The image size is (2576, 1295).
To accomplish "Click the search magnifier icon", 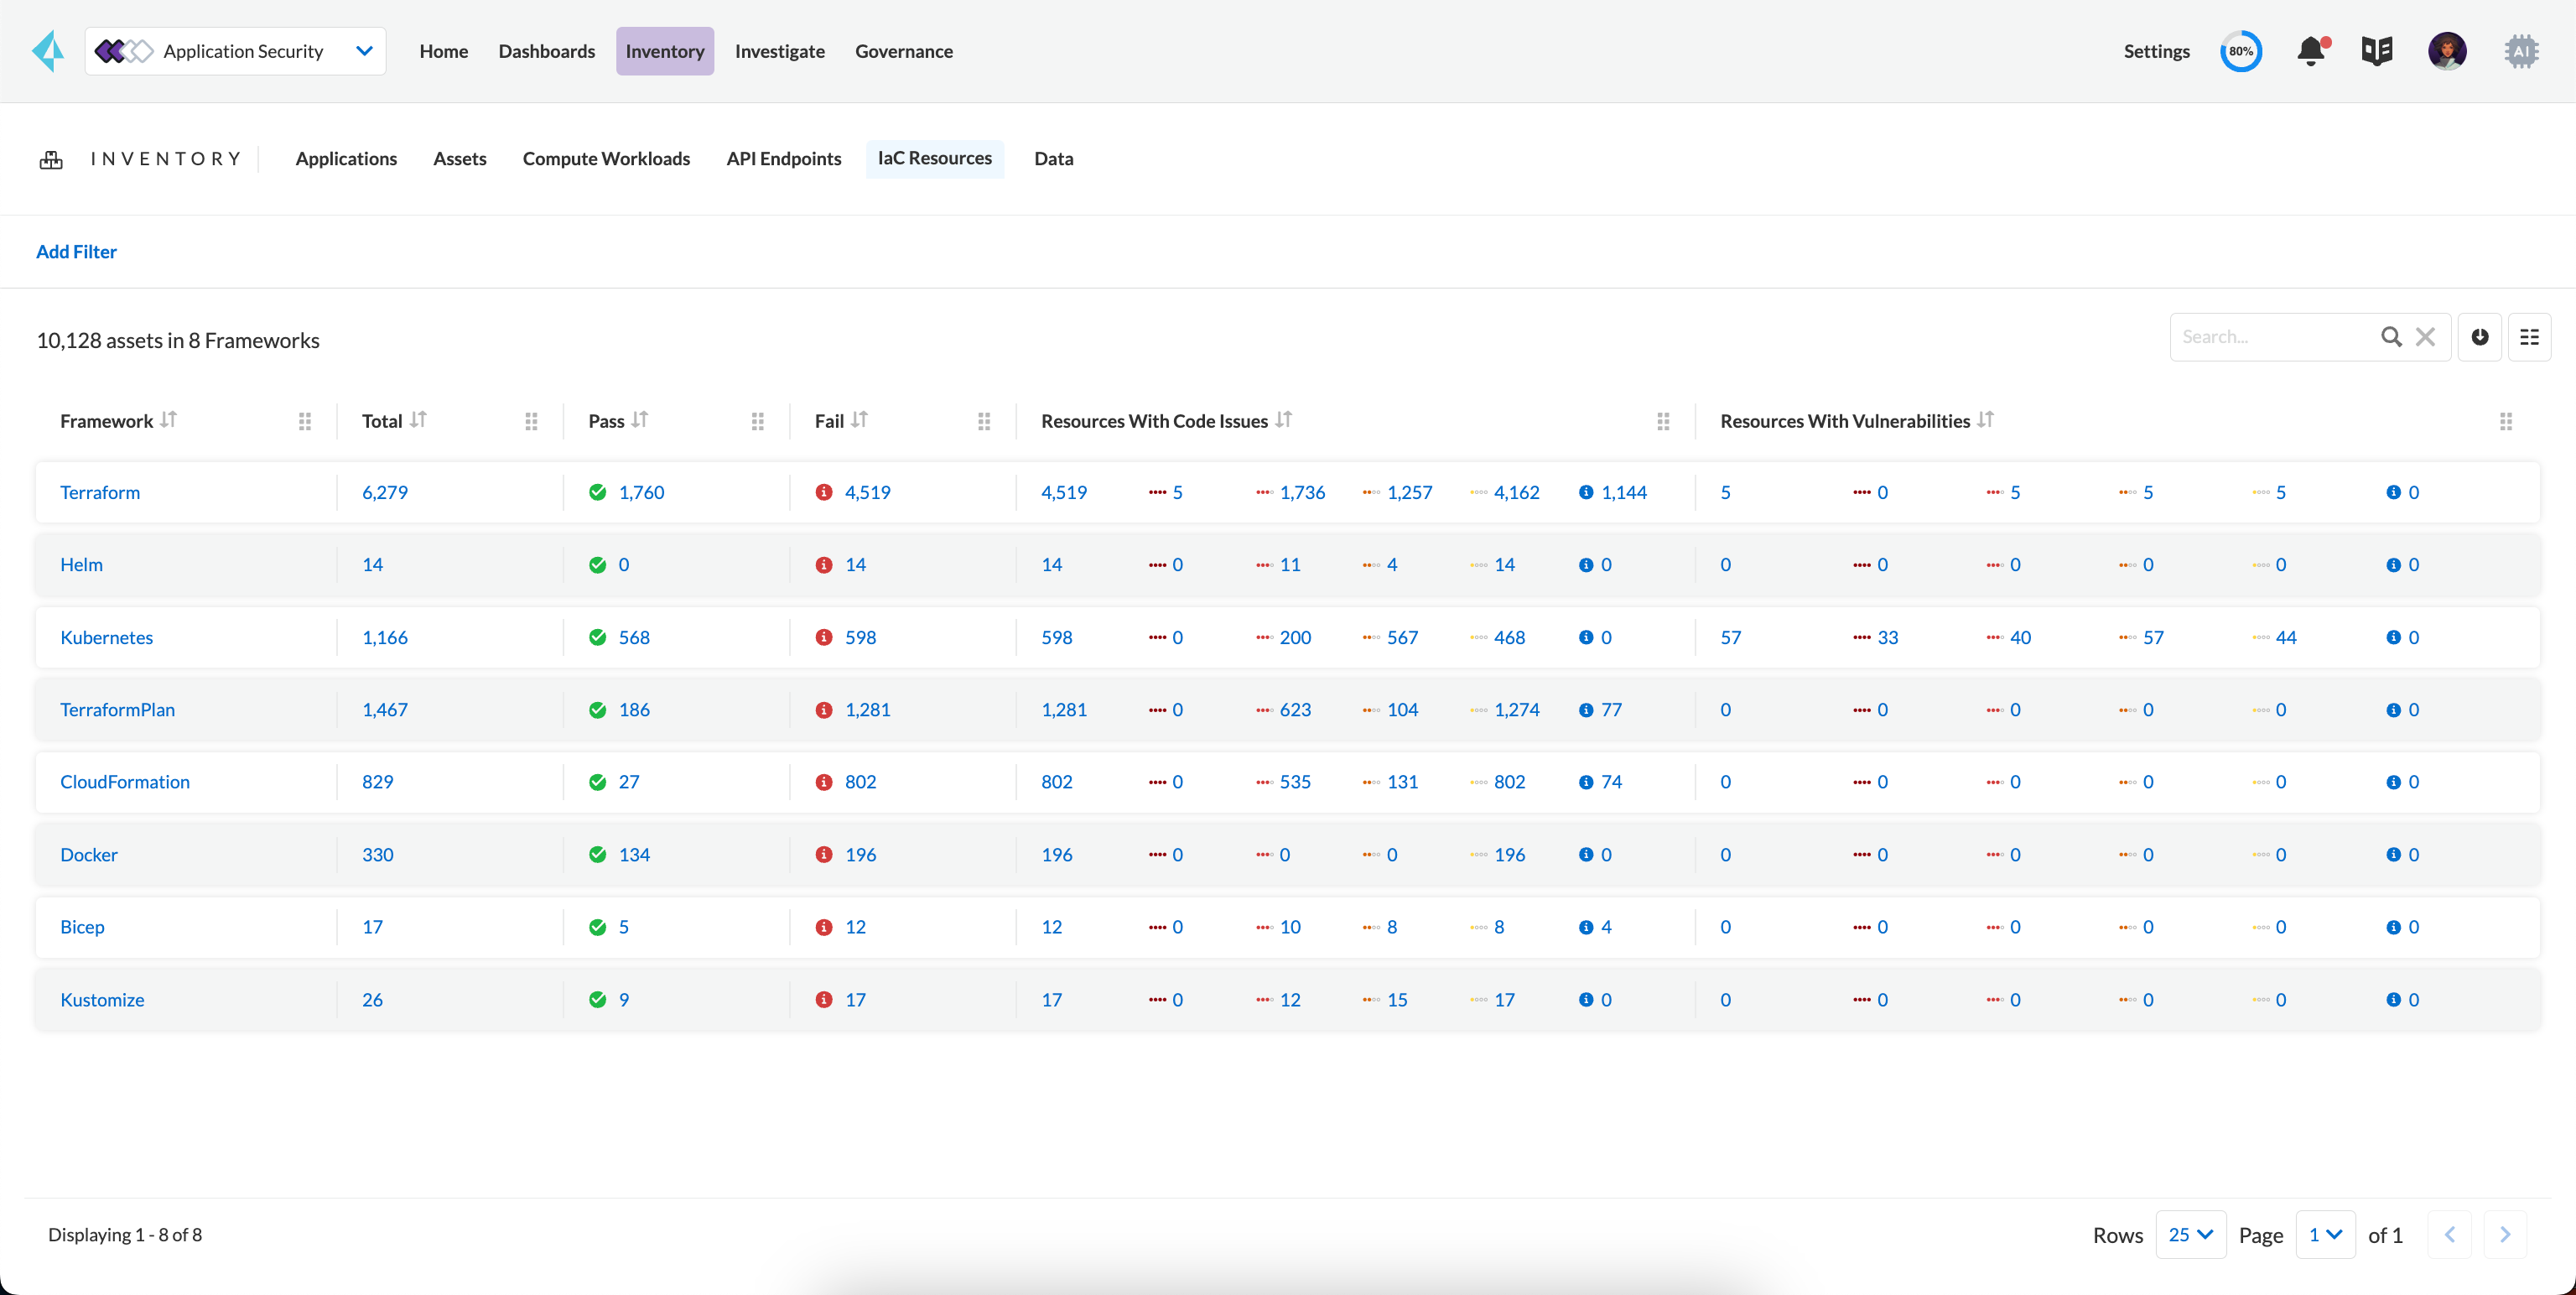I will (2391, 337).
